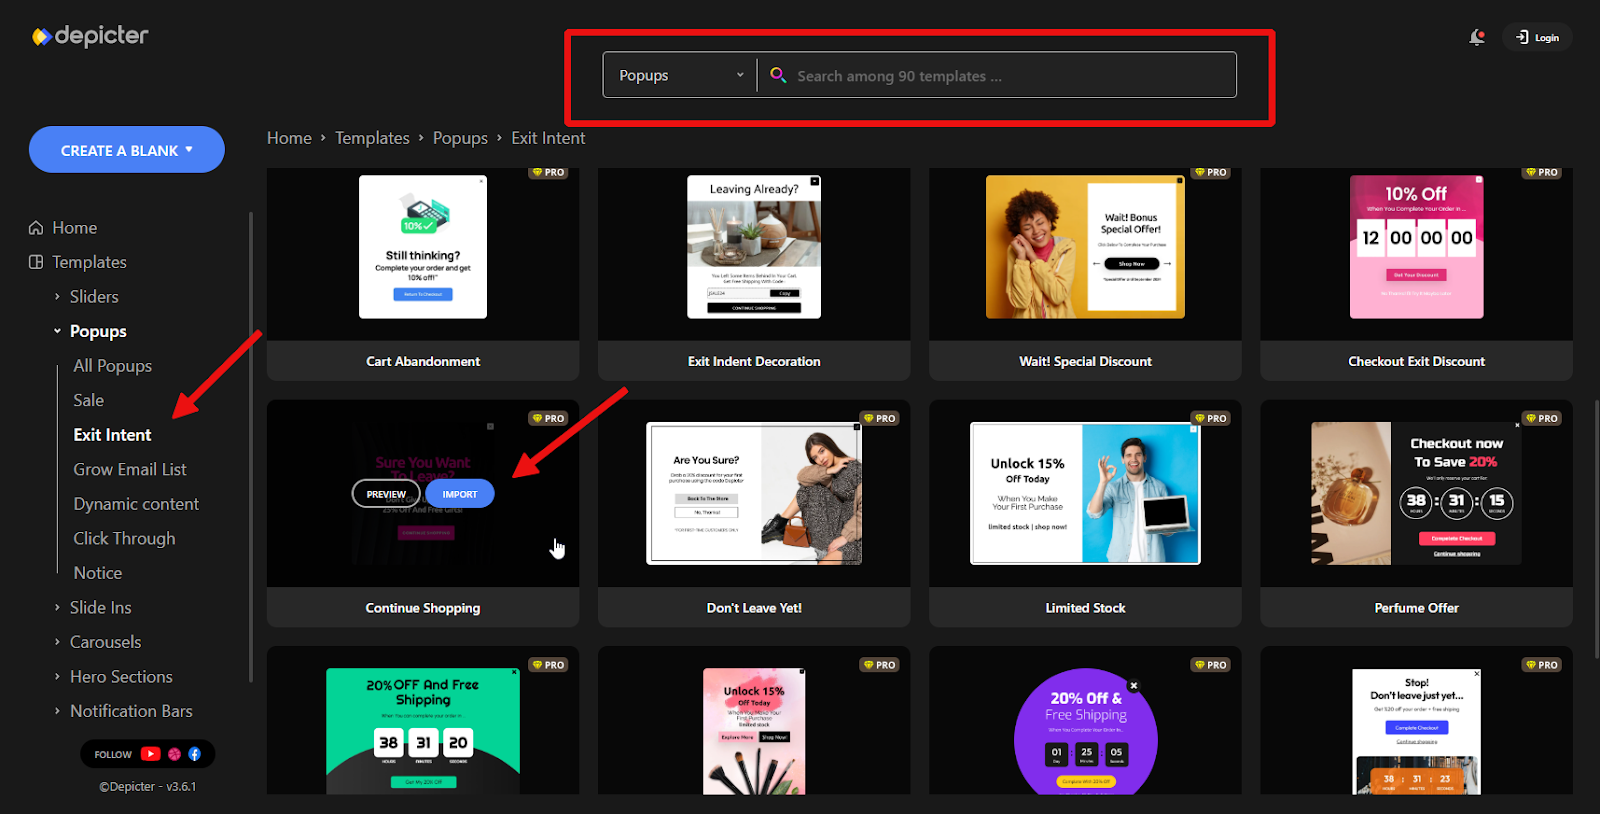This screenshot has height=814, width=1600.
Task: Open the notifications bell
Action: [1477, 37]
